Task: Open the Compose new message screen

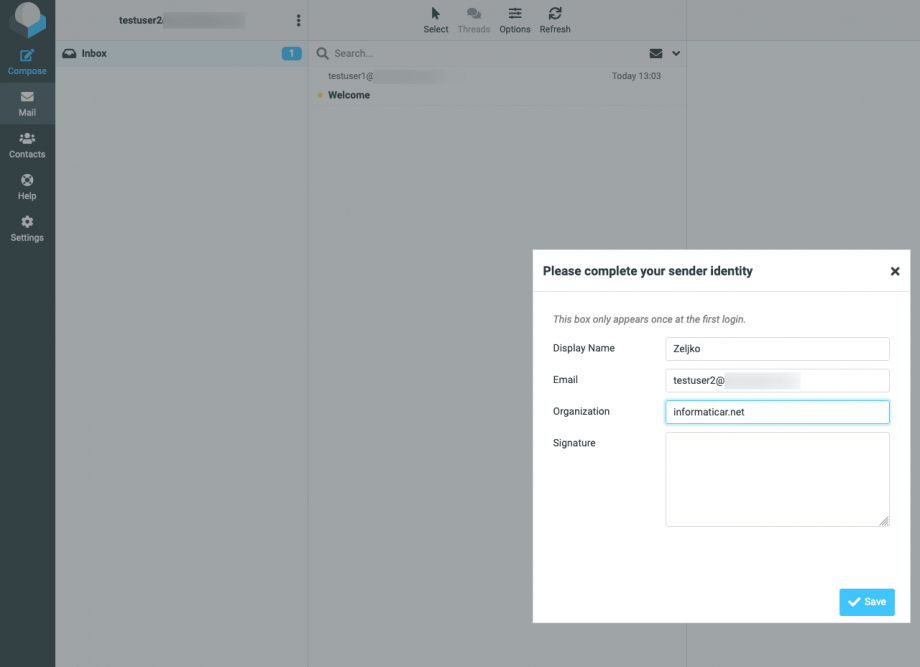Action: 27,60
